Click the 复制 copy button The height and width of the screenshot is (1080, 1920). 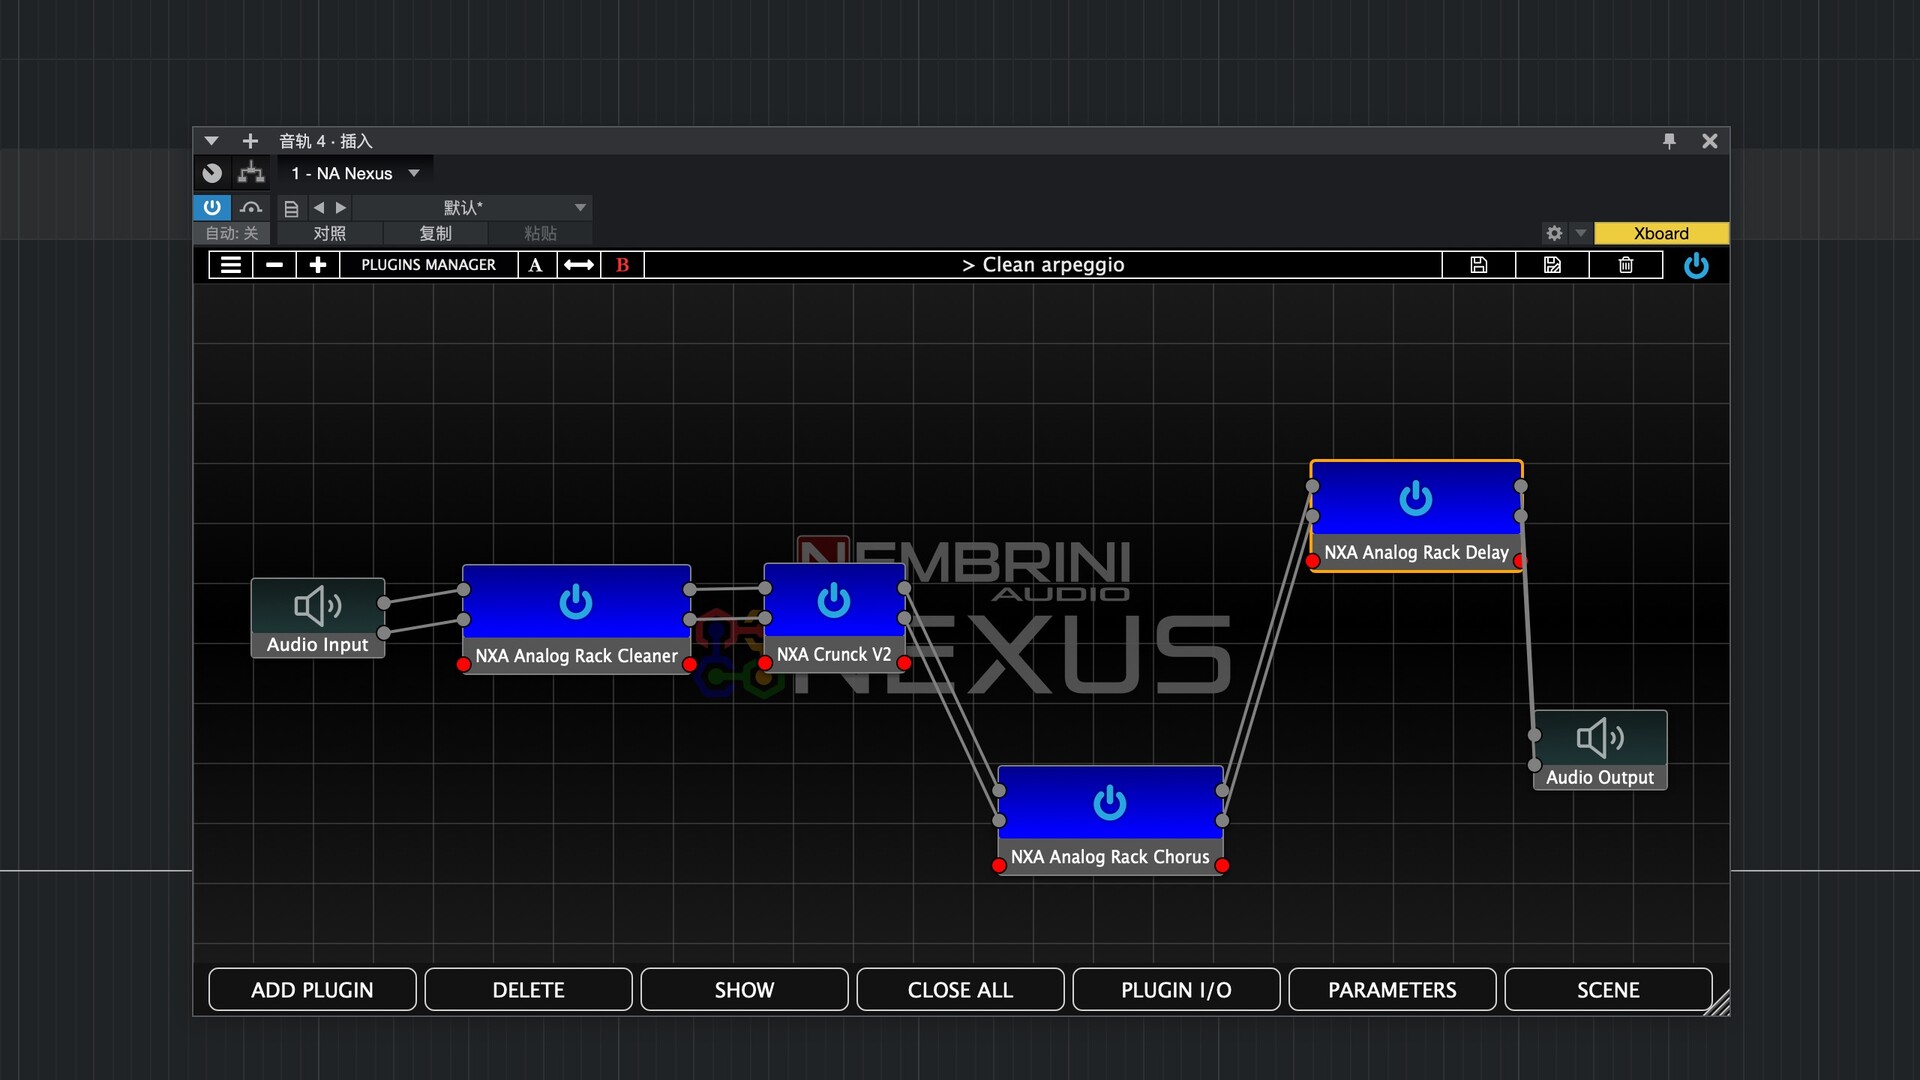(435, 233)
